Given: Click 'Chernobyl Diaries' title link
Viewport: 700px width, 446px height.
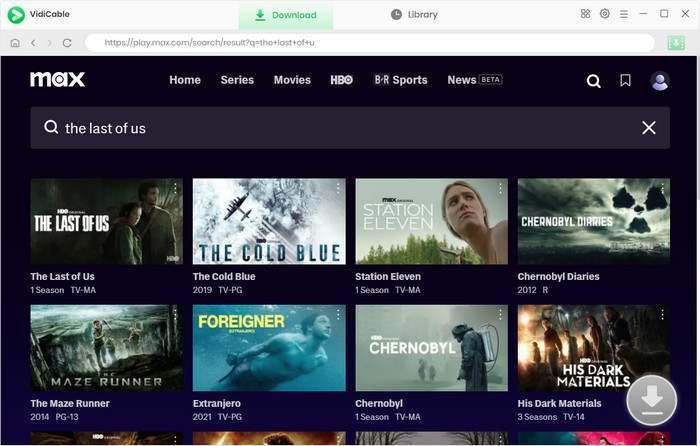Looking at the screenshot, I should (558, 277).
